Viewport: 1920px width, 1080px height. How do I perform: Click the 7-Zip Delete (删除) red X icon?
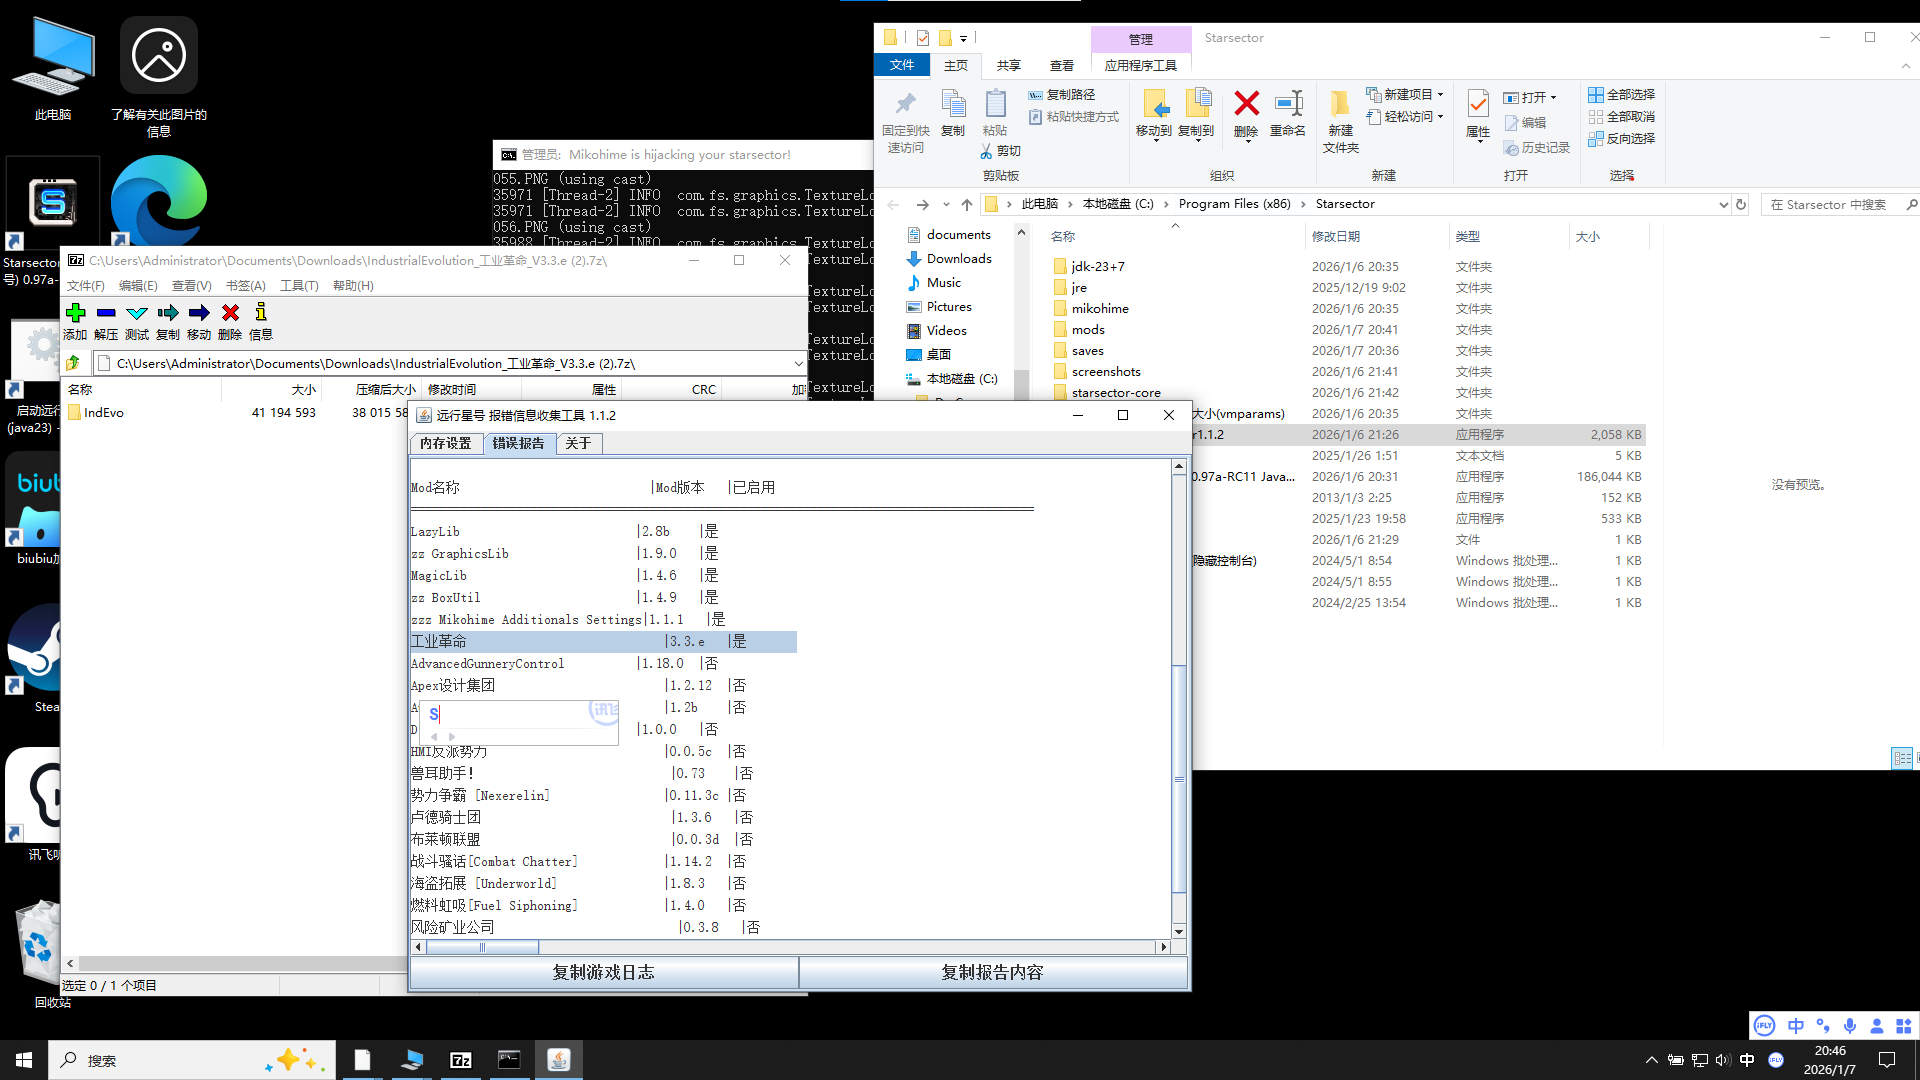(230, 313)
